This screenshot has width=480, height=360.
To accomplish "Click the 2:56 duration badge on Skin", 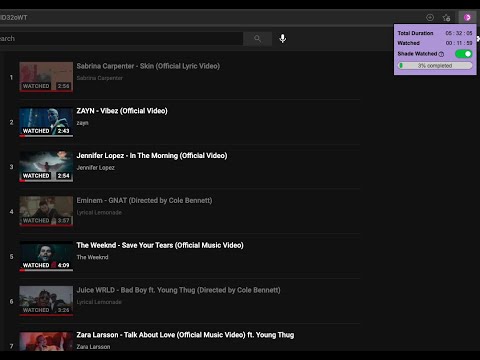I will (x=63, y=86).
